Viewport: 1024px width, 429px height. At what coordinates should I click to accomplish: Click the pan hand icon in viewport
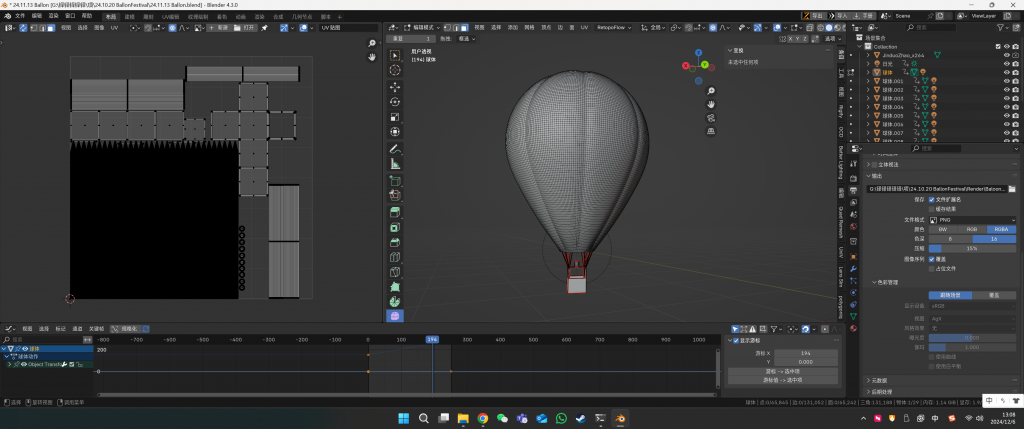(x=710, y=103)
